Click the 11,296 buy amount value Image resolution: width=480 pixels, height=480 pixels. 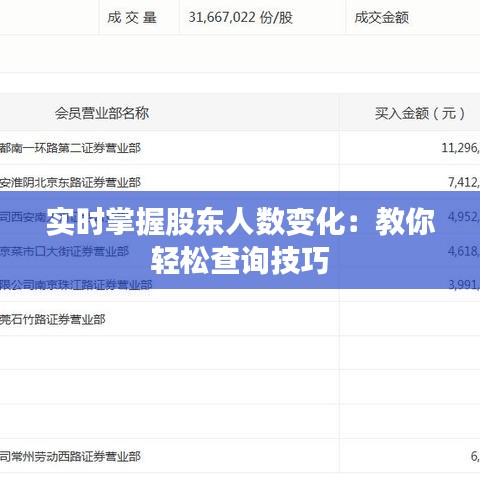tap(461, 148)
